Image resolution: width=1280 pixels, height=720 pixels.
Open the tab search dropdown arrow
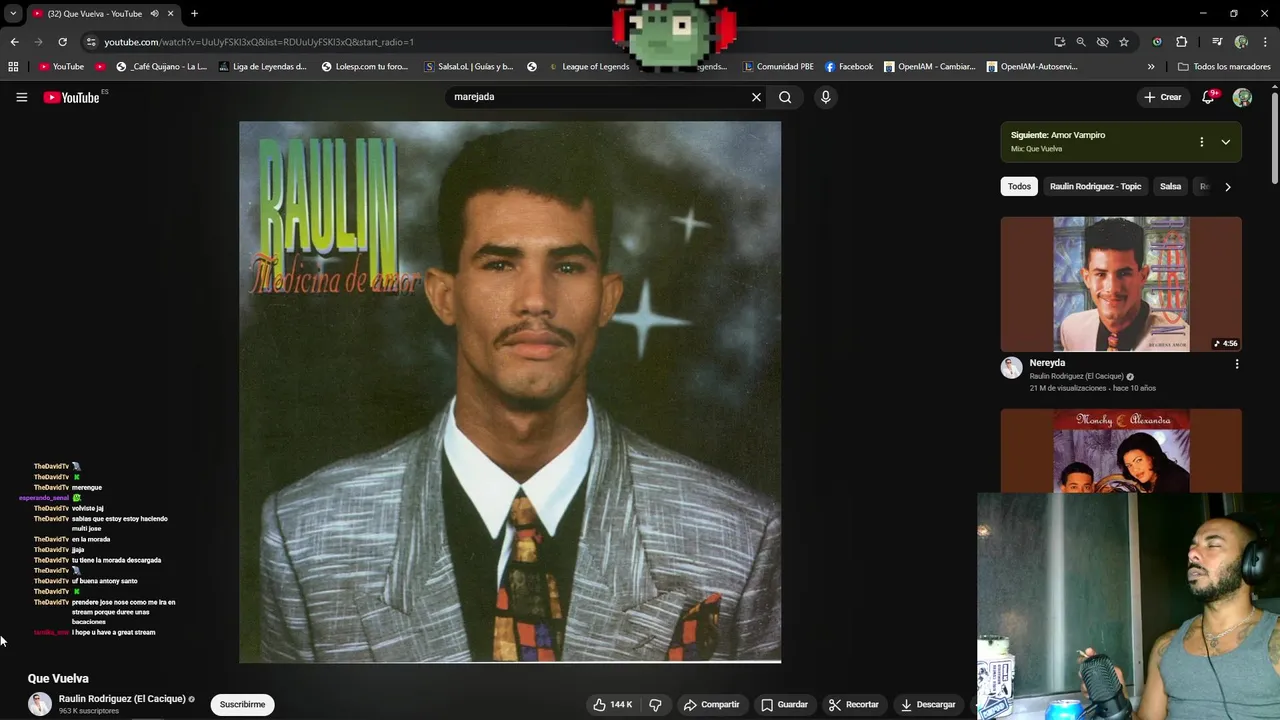tap(13, 14)
